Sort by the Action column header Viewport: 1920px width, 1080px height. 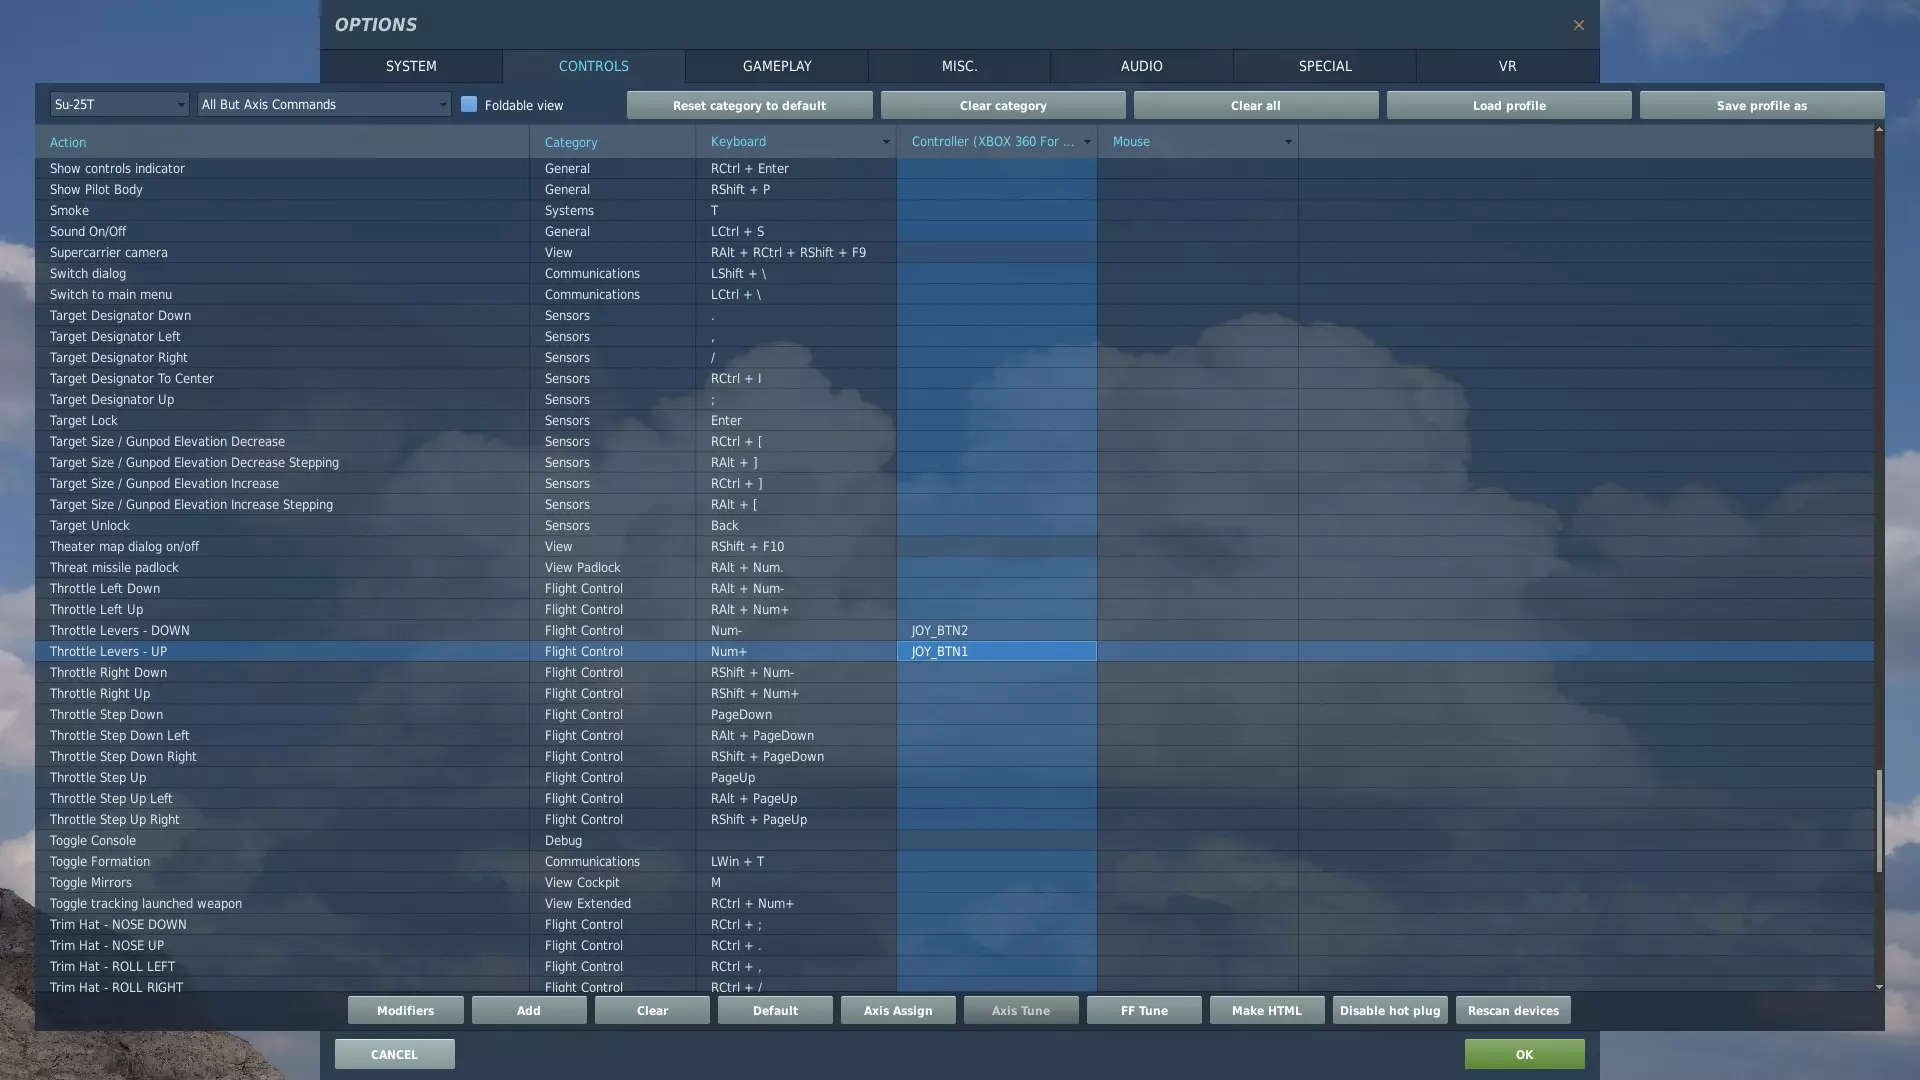(x=68, y=142)
